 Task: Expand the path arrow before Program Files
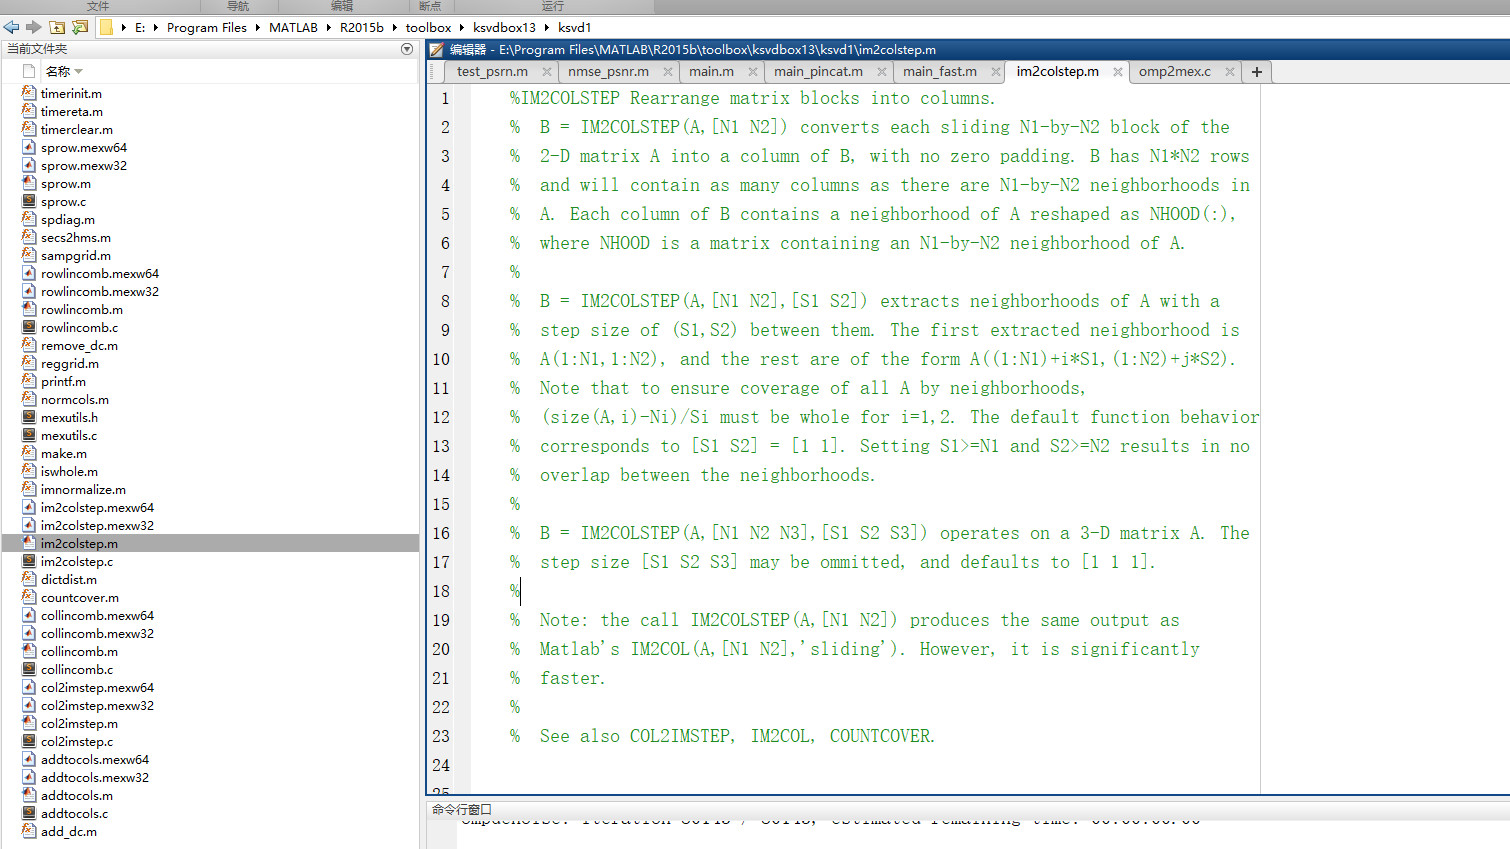tap(155, 27)
